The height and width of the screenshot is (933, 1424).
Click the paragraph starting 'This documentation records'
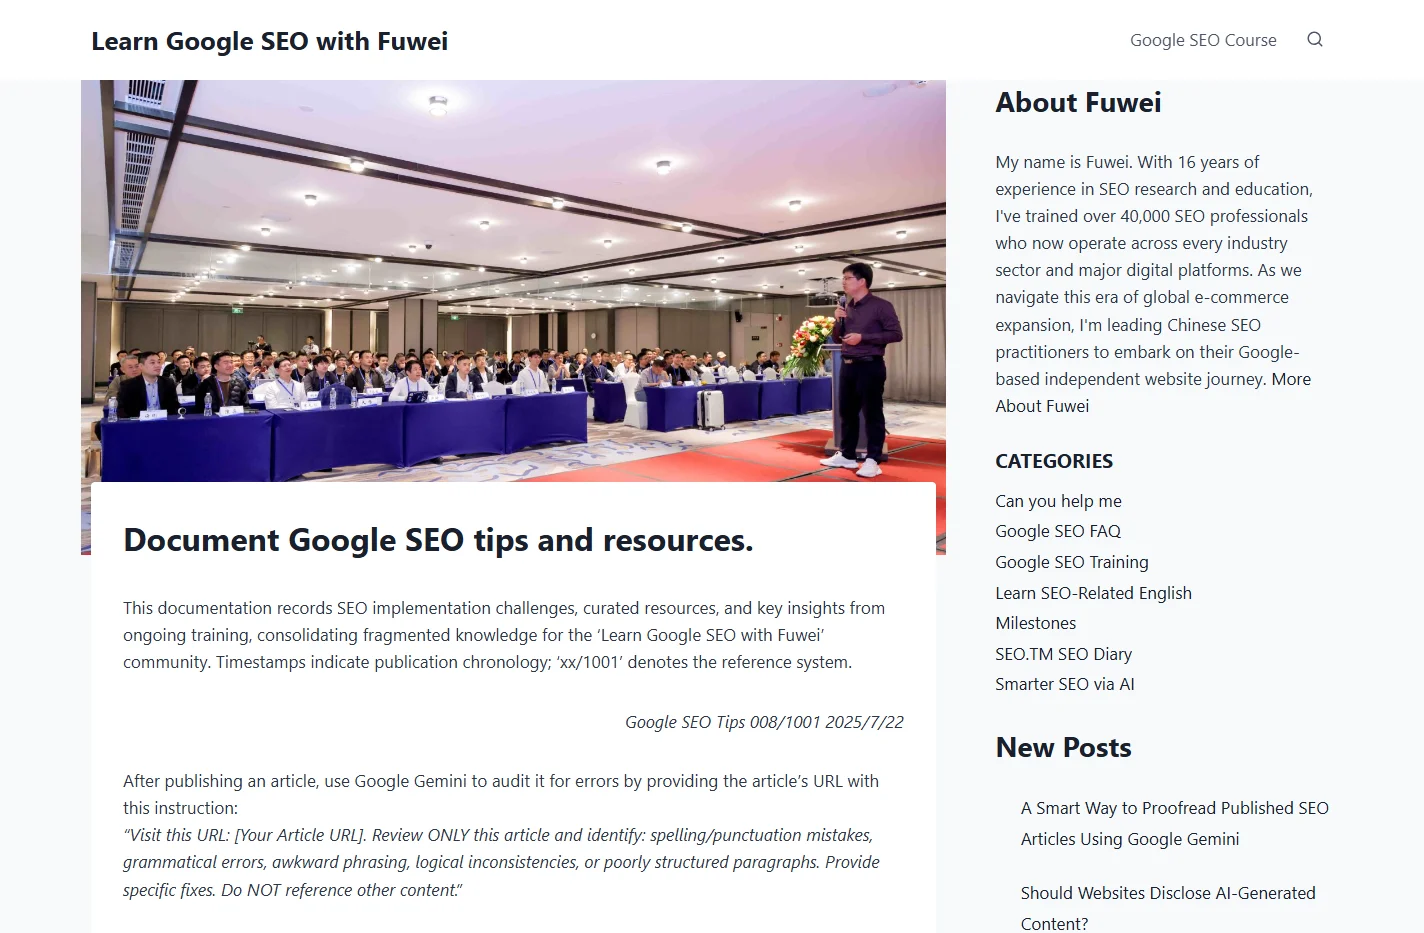click(504, 635)
